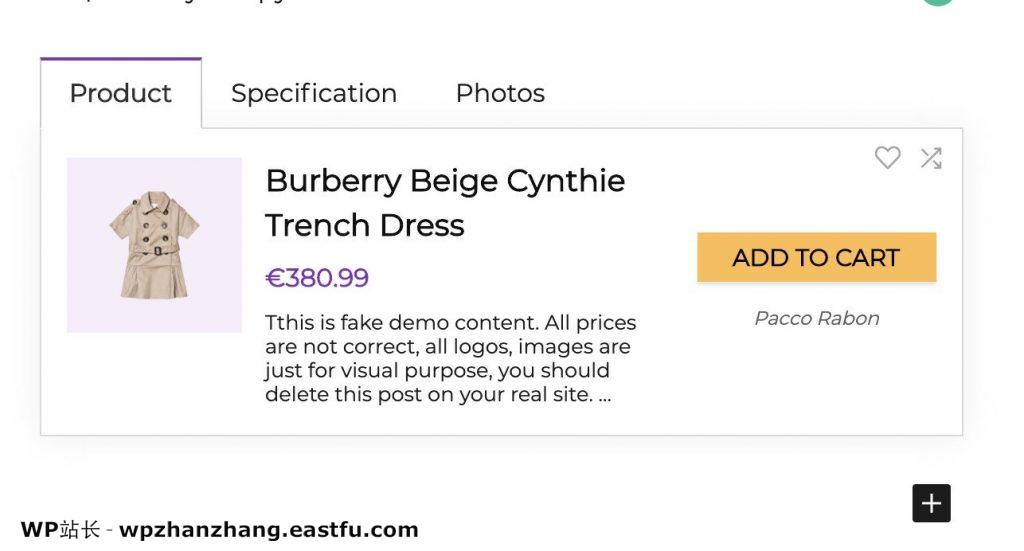Click the green circle icon at top right
The height and width of the screenshot is (551, 1024).
(x=937, y=2)
